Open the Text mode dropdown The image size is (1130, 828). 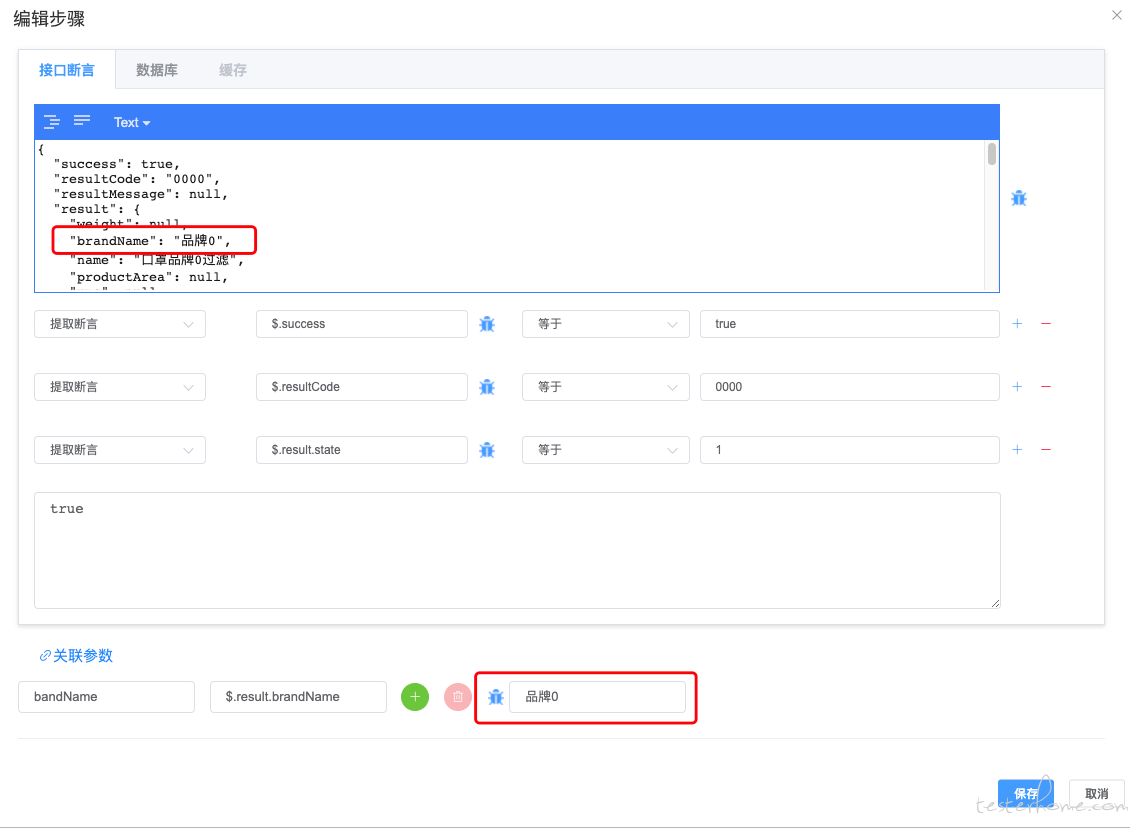132,123
